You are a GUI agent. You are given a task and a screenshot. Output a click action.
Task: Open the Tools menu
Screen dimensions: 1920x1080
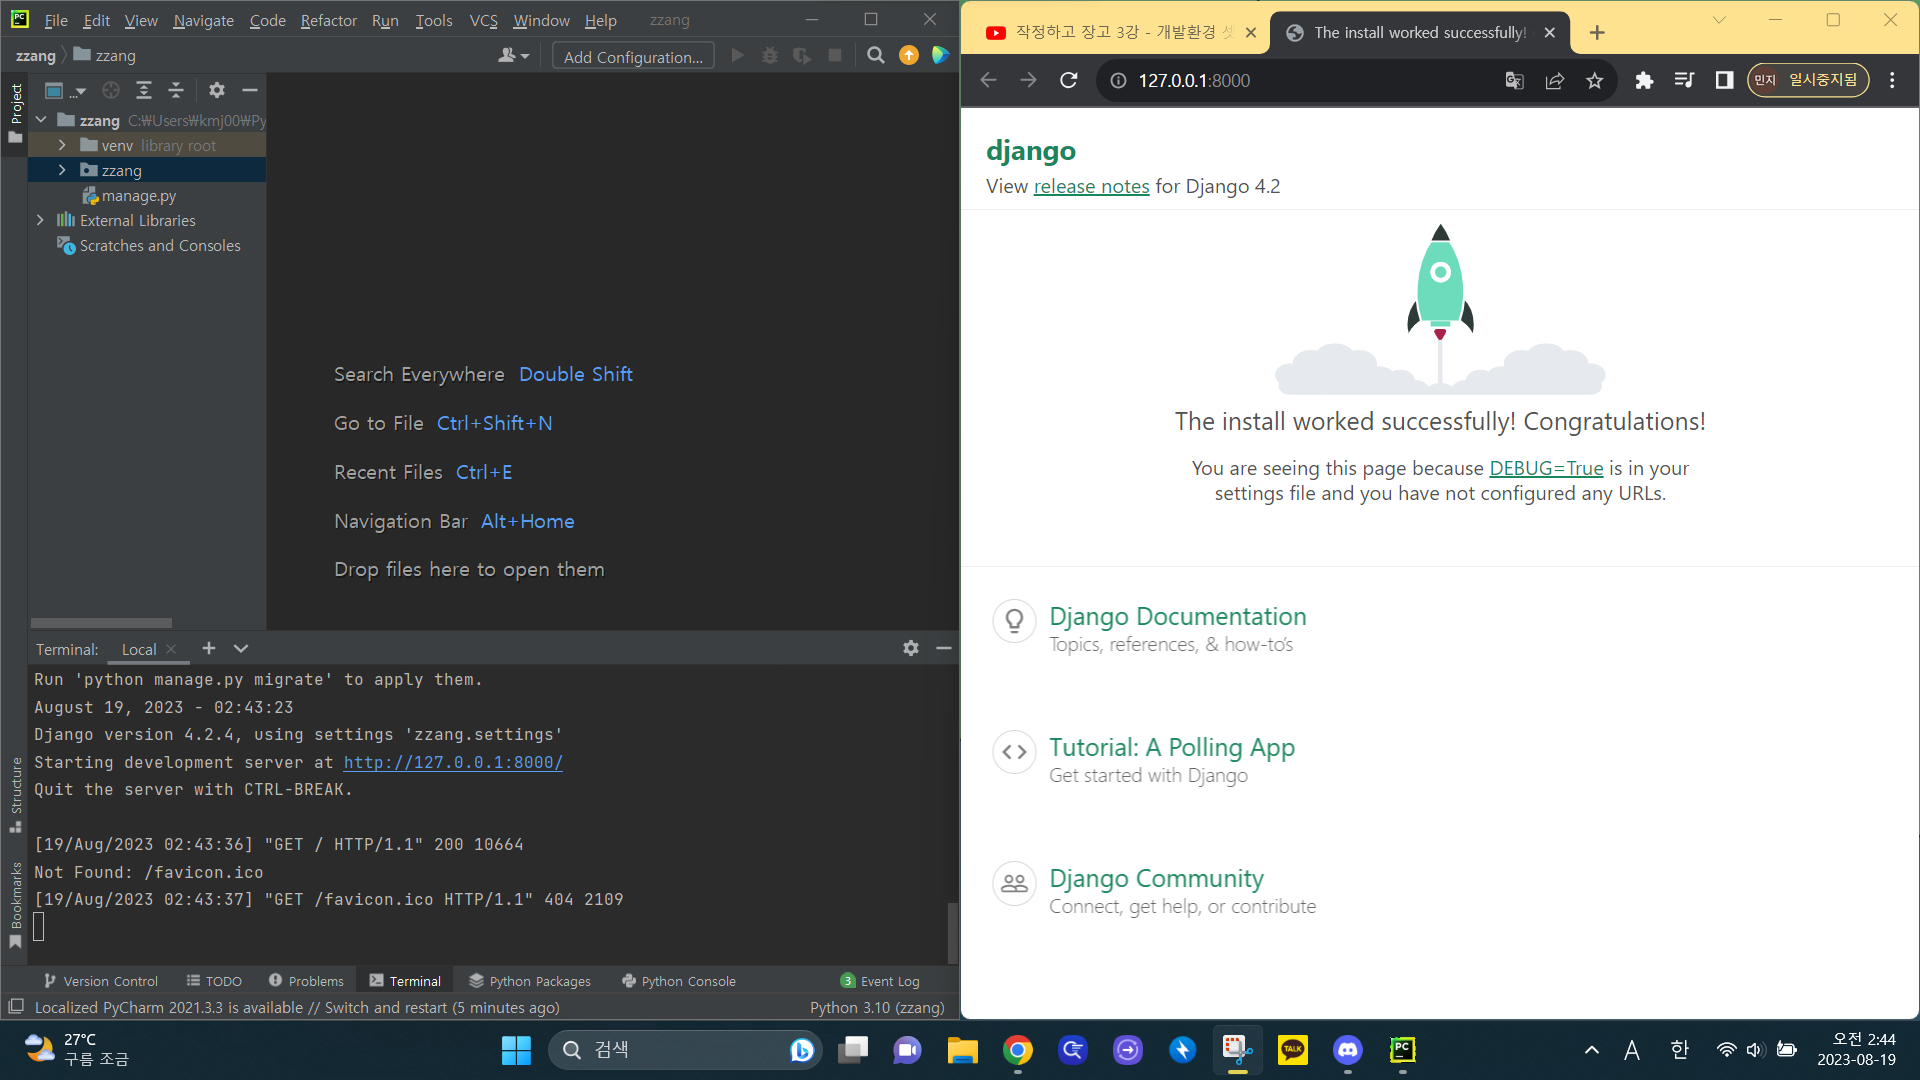434,20
